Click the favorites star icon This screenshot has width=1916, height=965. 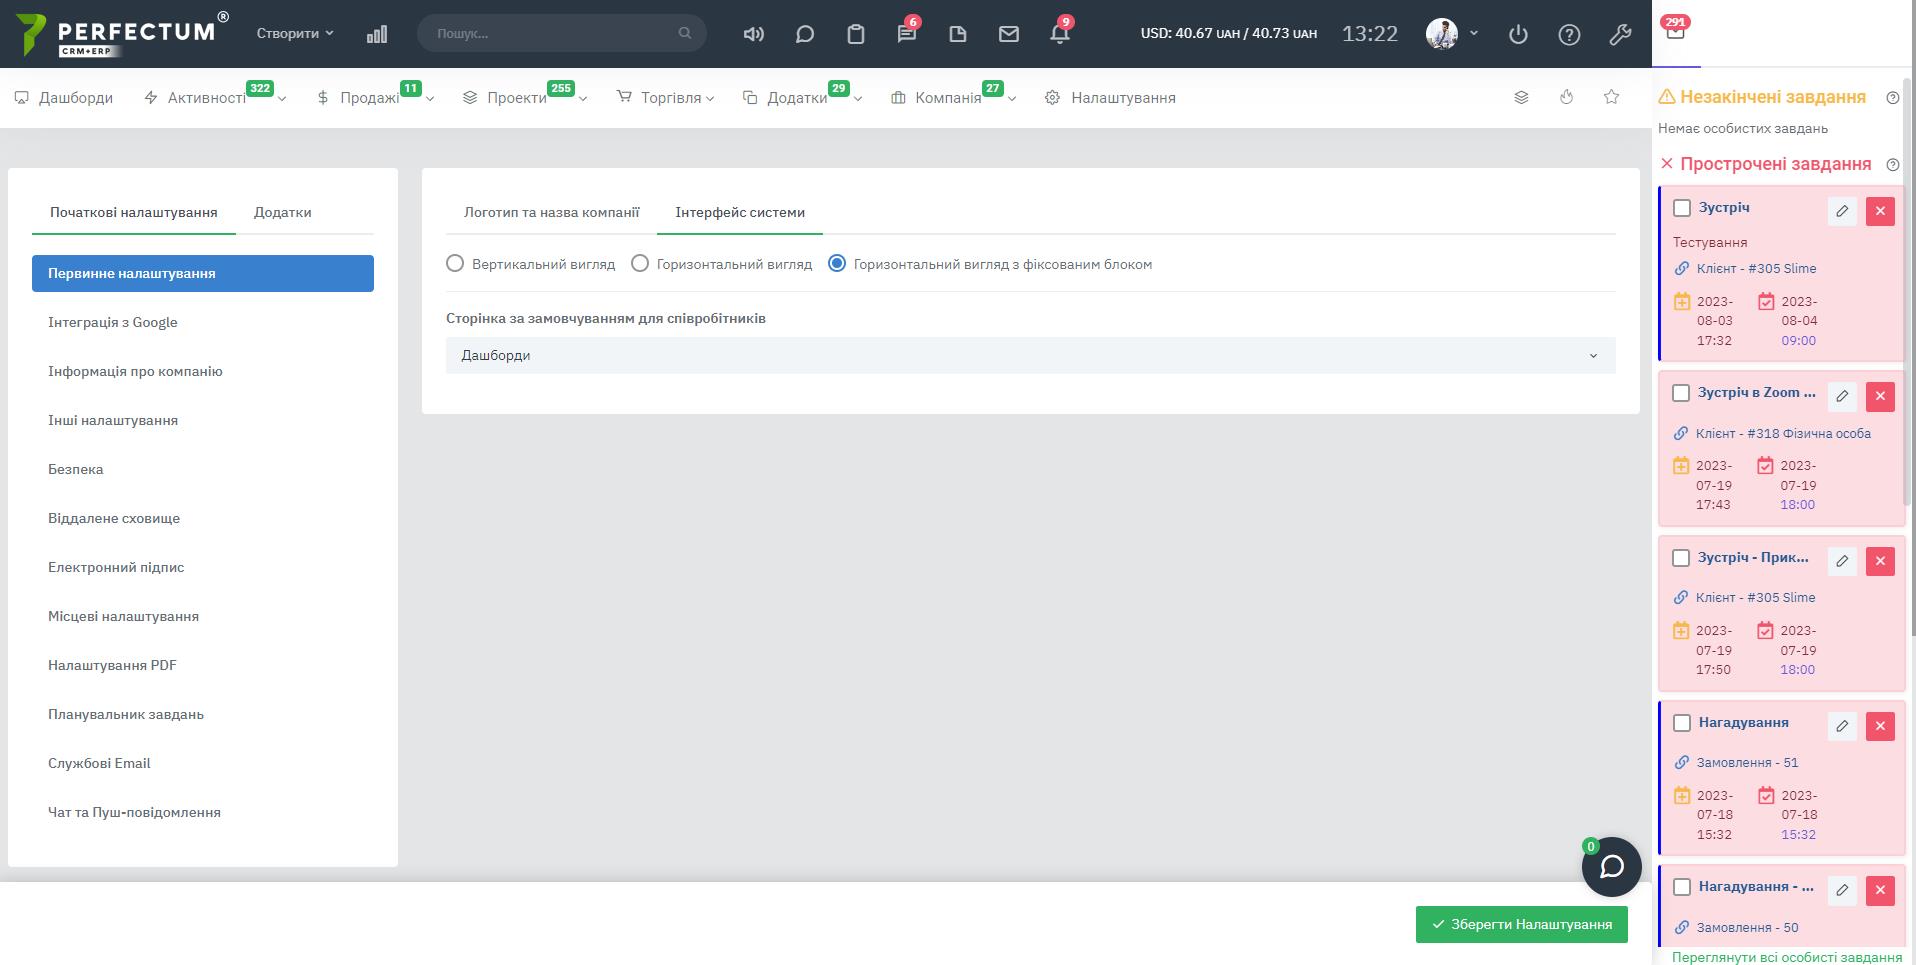[x=1611, y=97]
